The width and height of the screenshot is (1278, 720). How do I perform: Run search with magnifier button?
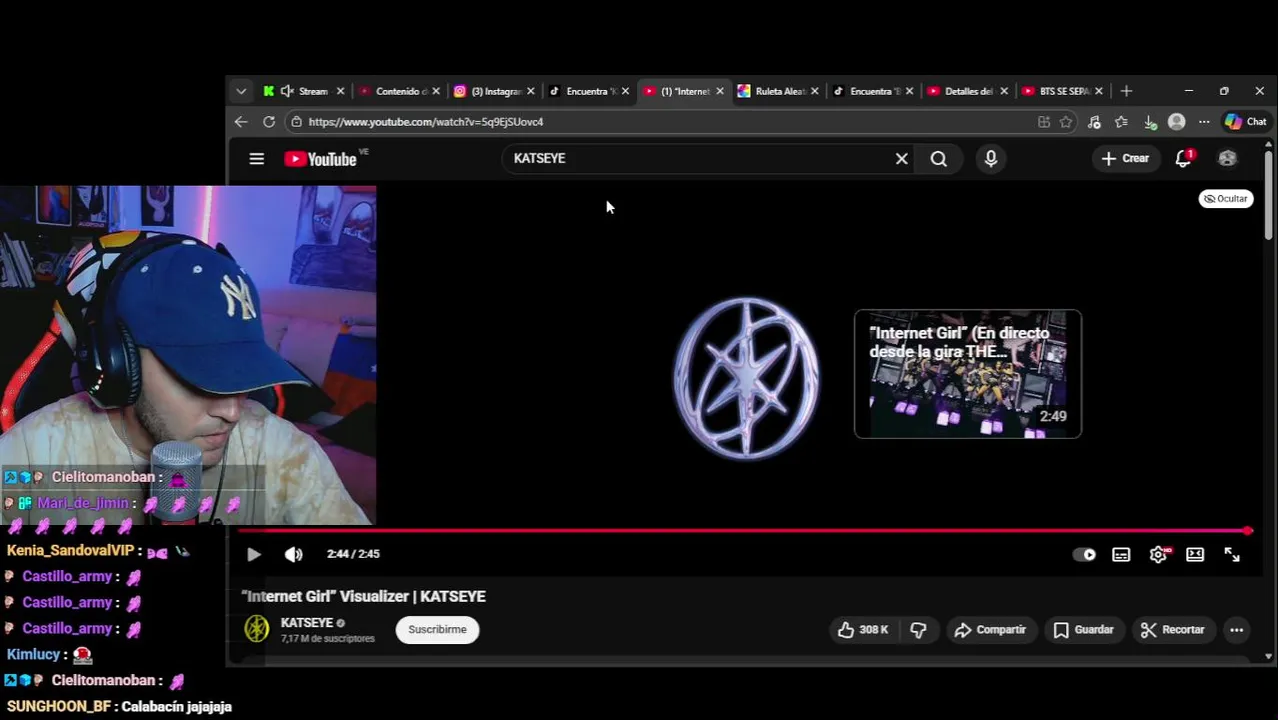(938, 158)
